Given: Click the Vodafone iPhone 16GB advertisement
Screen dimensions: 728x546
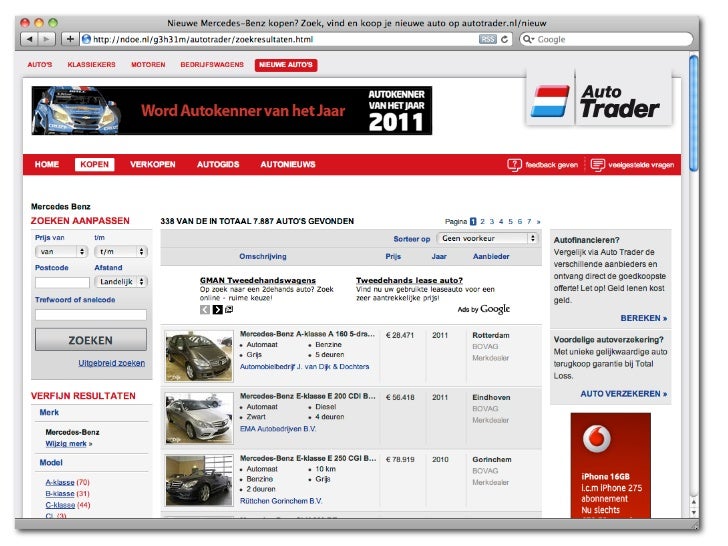Looking at the screenshot, I should click(611, 465).
